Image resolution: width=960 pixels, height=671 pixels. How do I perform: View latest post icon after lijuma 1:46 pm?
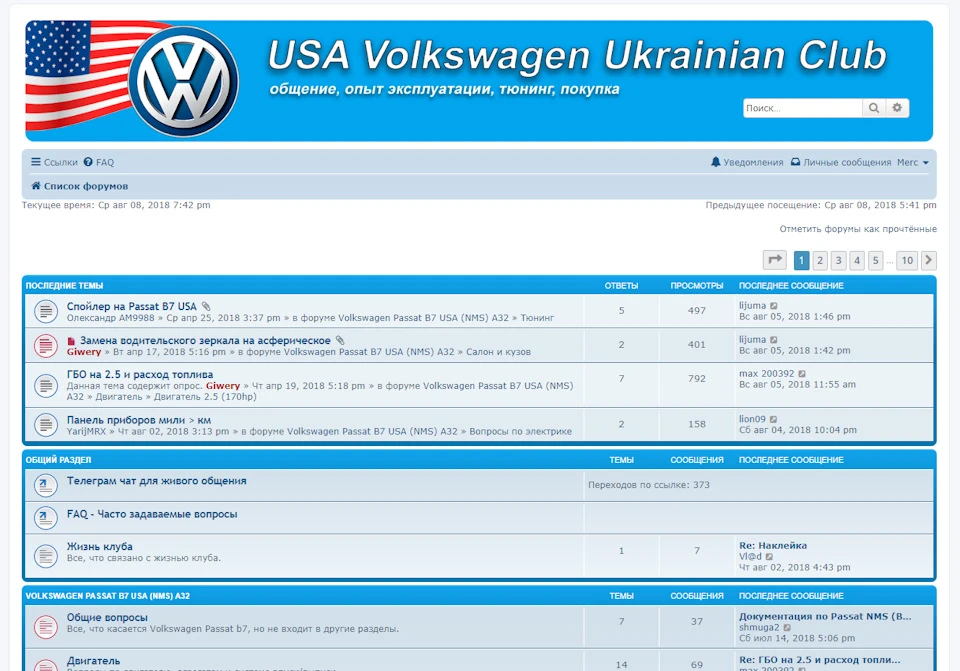point(774,306)
